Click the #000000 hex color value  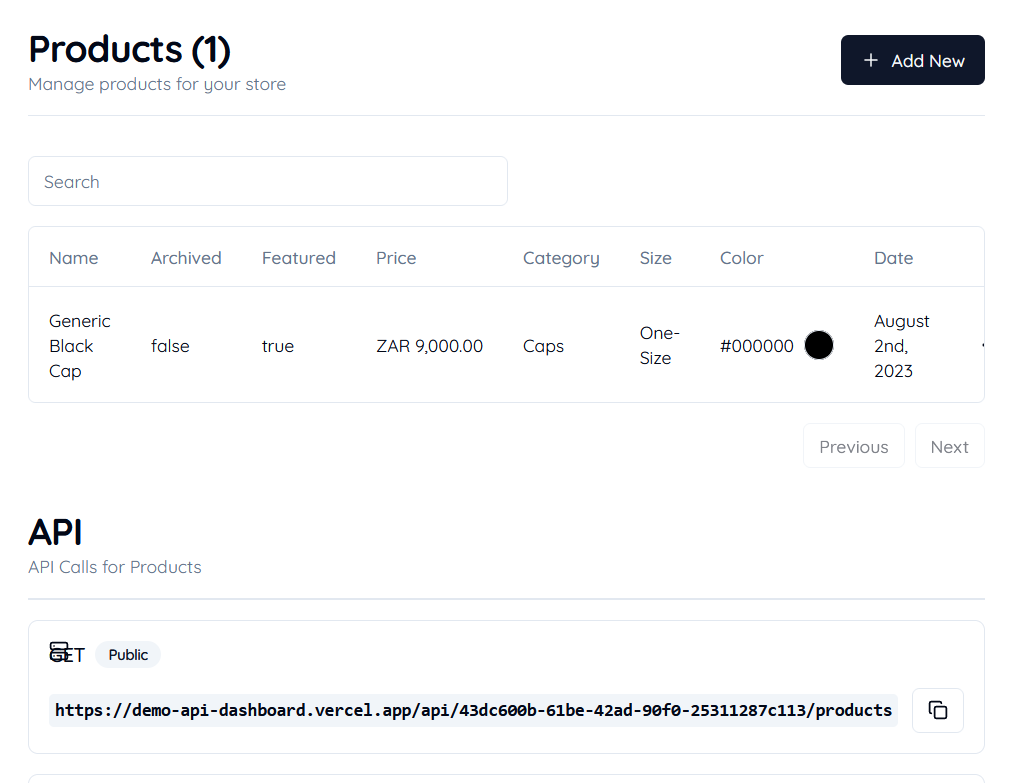tap(756, 346)
